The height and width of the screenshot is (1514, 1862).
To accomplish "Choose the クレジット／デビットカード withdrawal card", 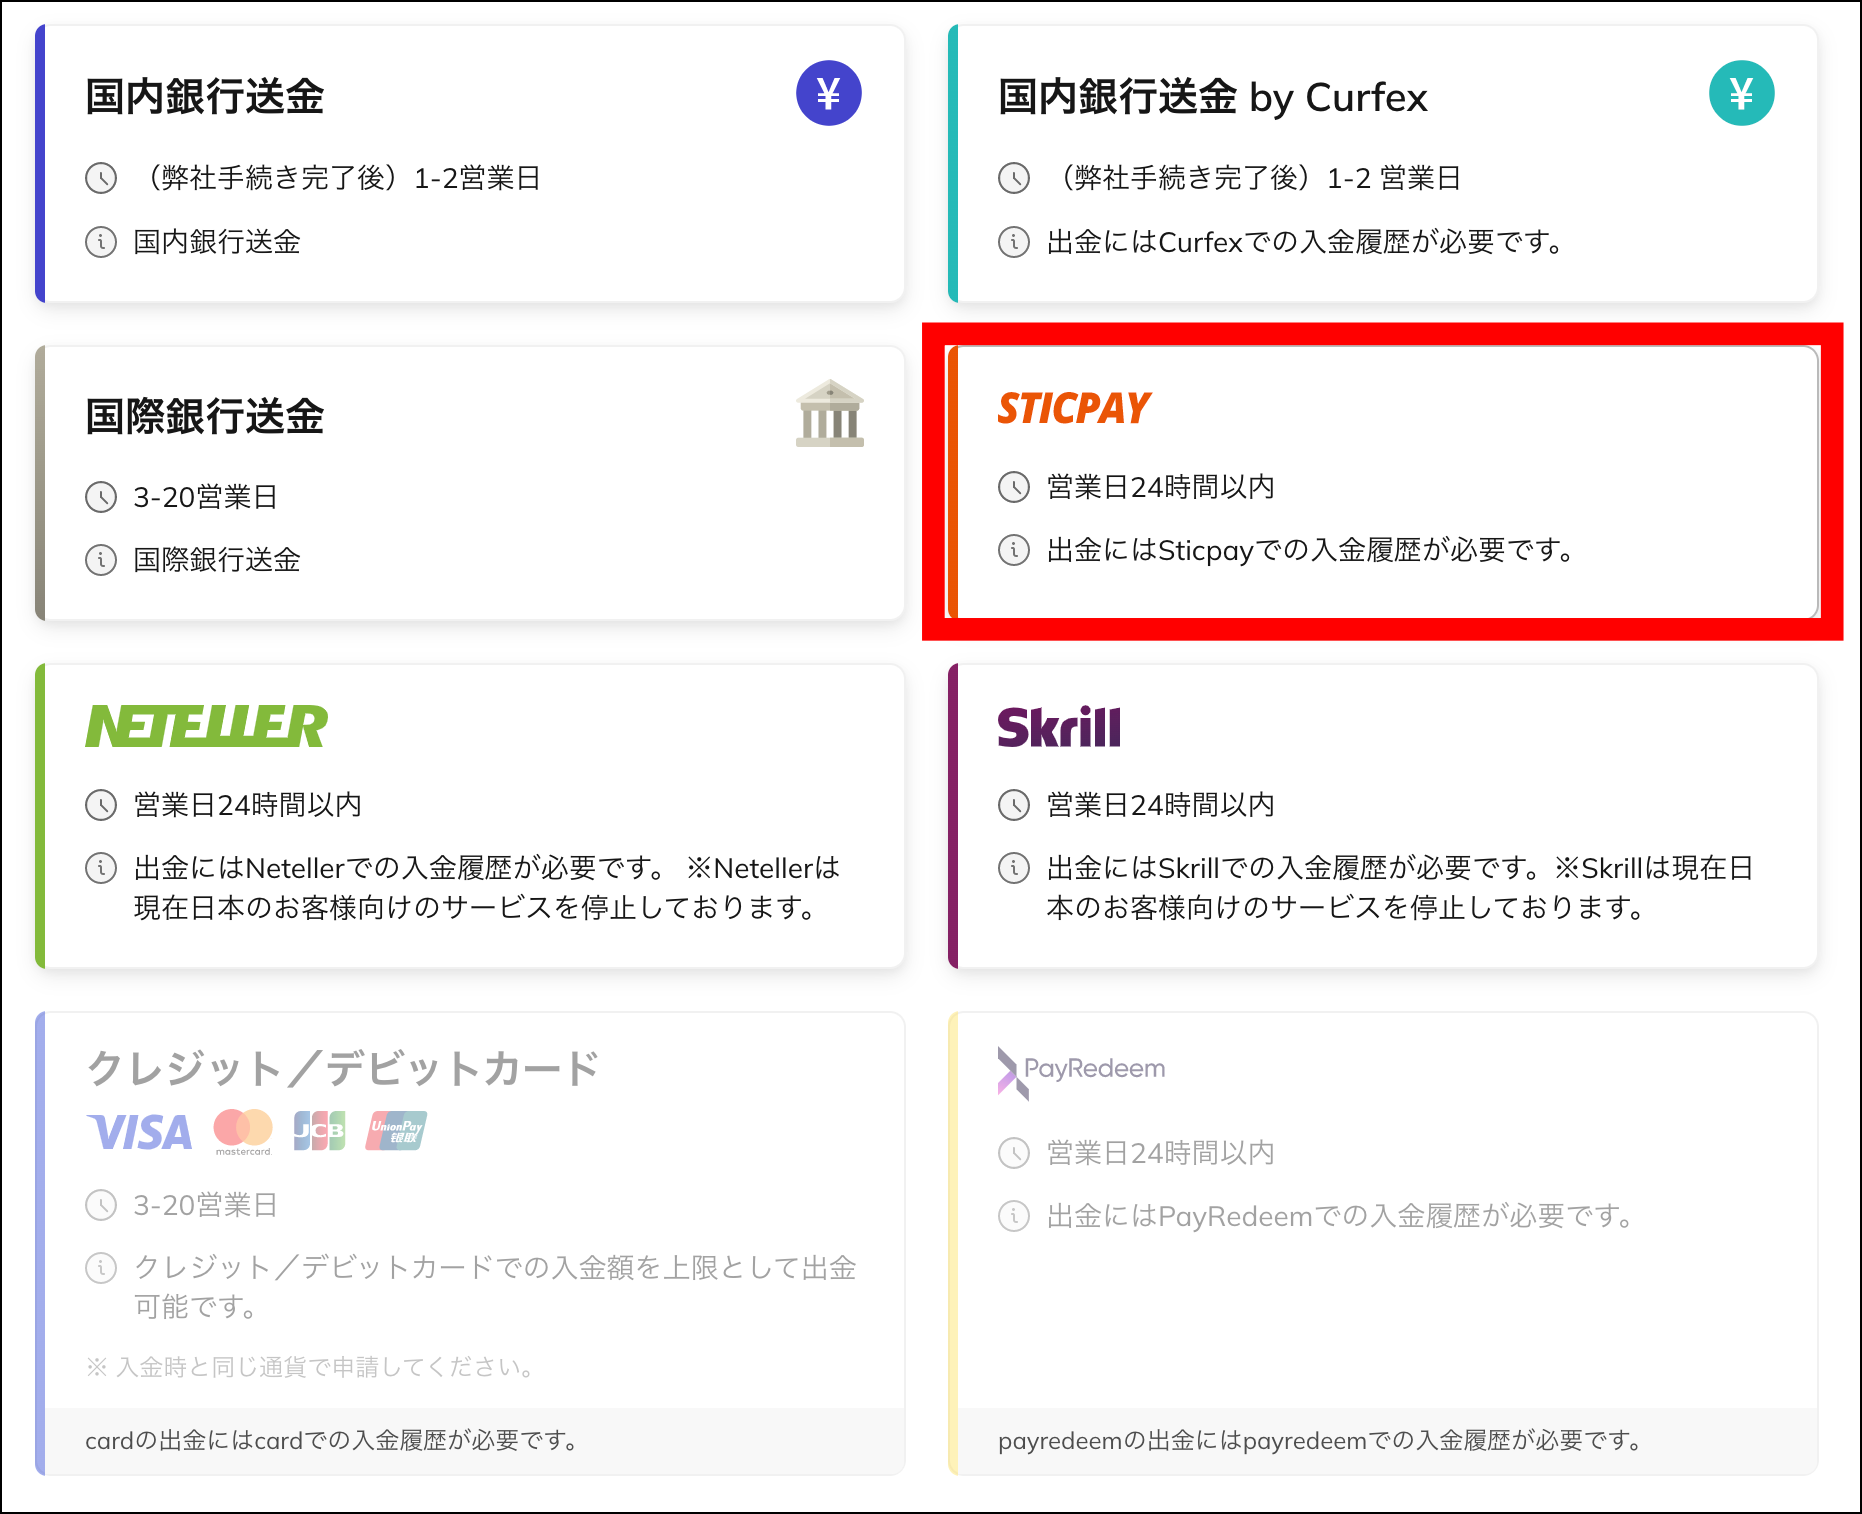I will pos(470,1240).
